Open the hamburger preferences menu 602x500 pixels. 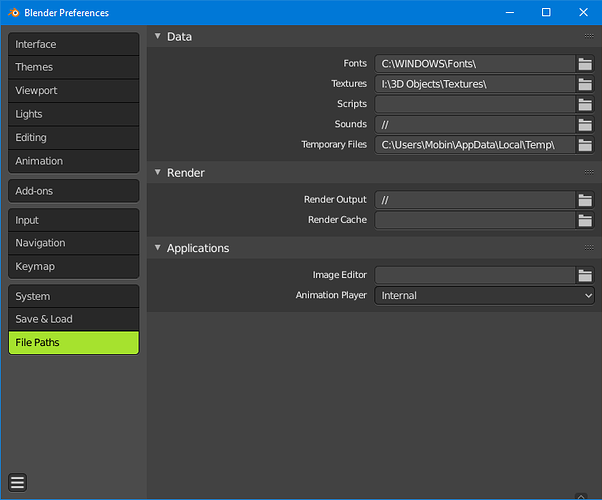click(x=17, y=482)
